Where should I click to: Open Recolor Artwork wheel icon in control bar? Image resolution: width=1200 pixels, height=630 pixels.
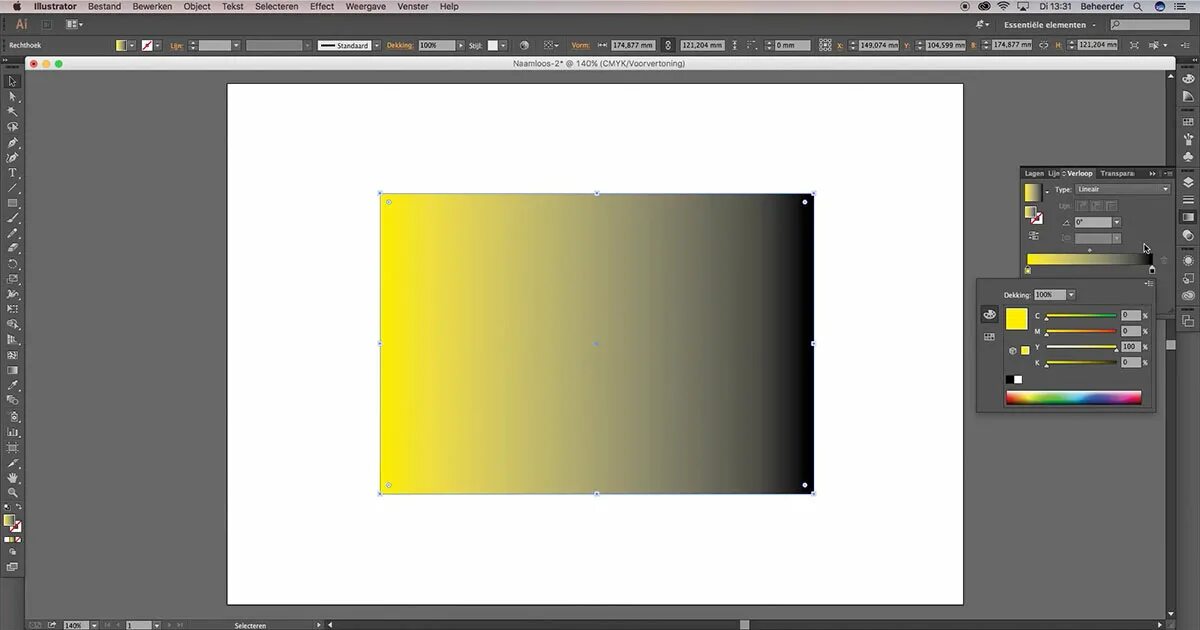click(524, 45)
